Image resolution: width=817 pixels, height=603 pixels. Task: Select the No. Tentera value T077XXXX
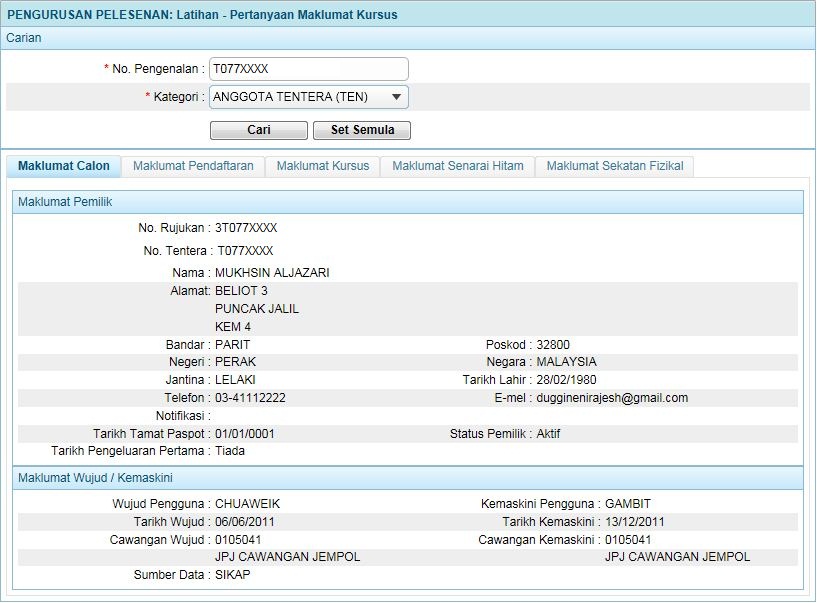pyautogui.click(x=245, y=251)
